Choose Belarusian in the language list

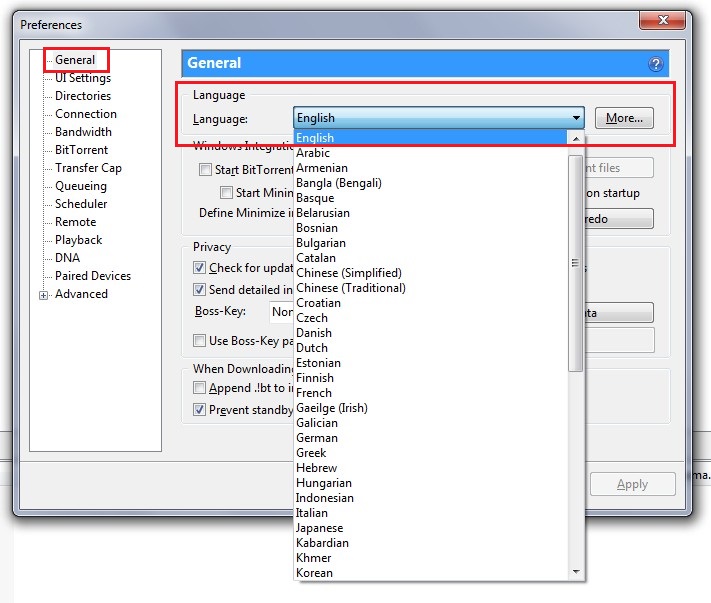431,213
